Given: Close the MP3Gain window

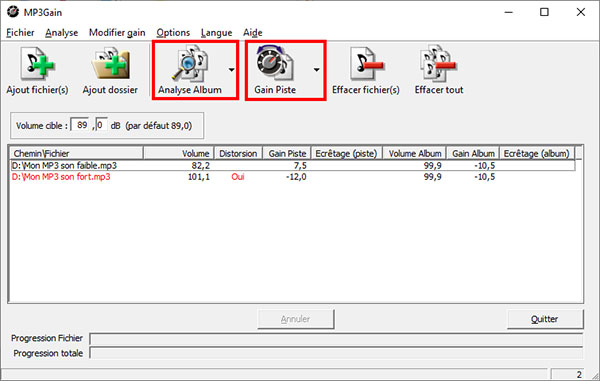Looking at the screenshot, I should point(580,12).
